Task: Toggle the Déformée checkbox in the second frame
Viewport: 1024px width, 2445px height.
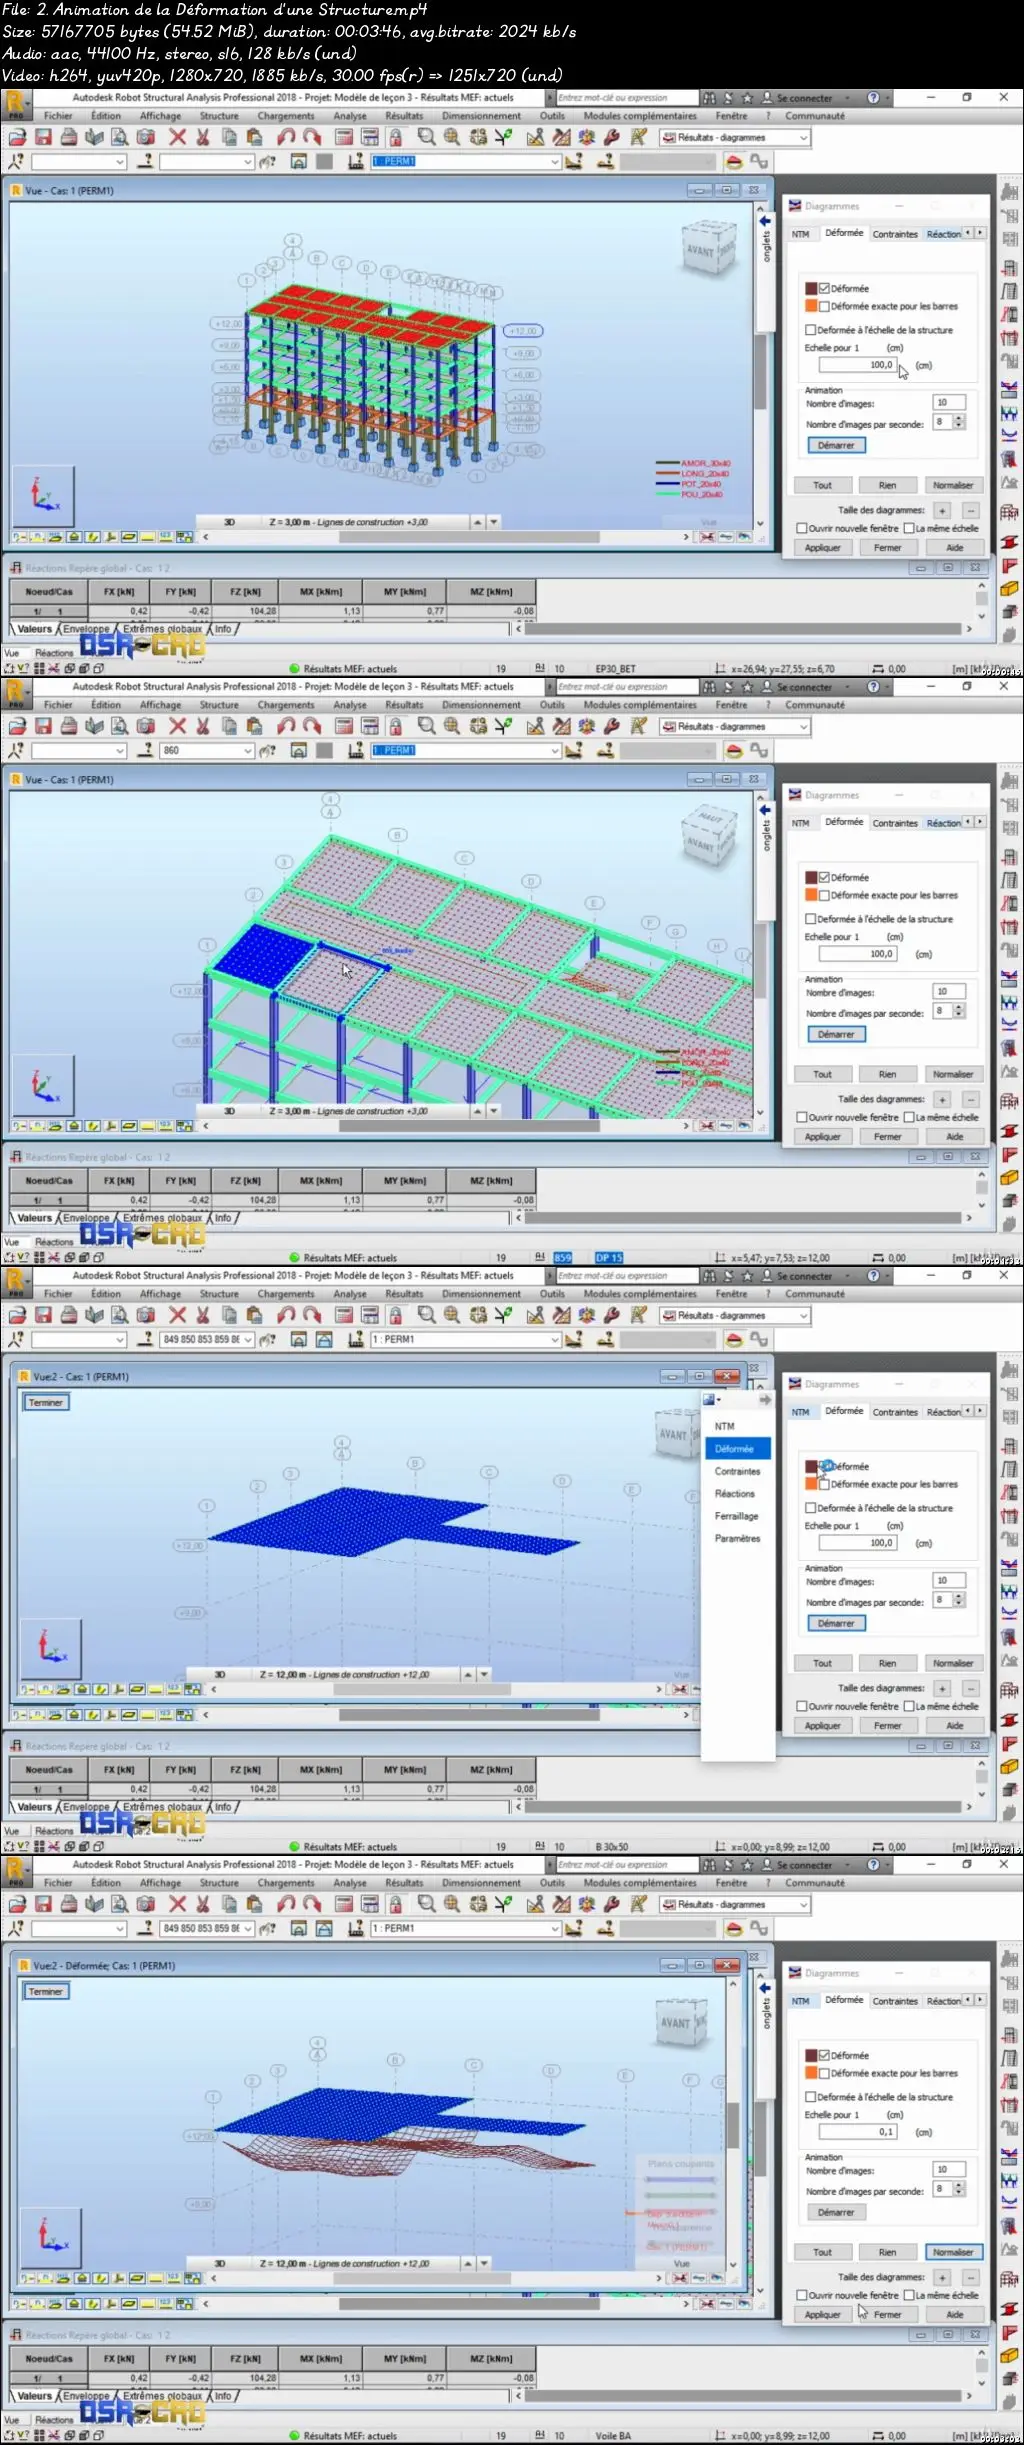Action: pos(825,877)
